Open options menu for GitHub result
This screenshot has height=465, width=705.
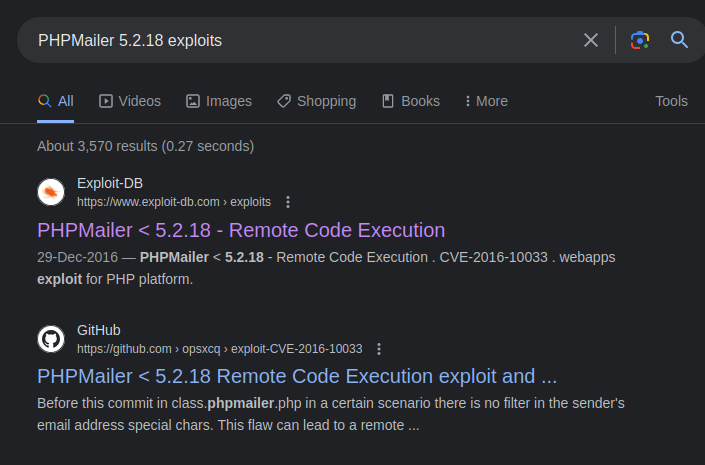pos(379,349)
